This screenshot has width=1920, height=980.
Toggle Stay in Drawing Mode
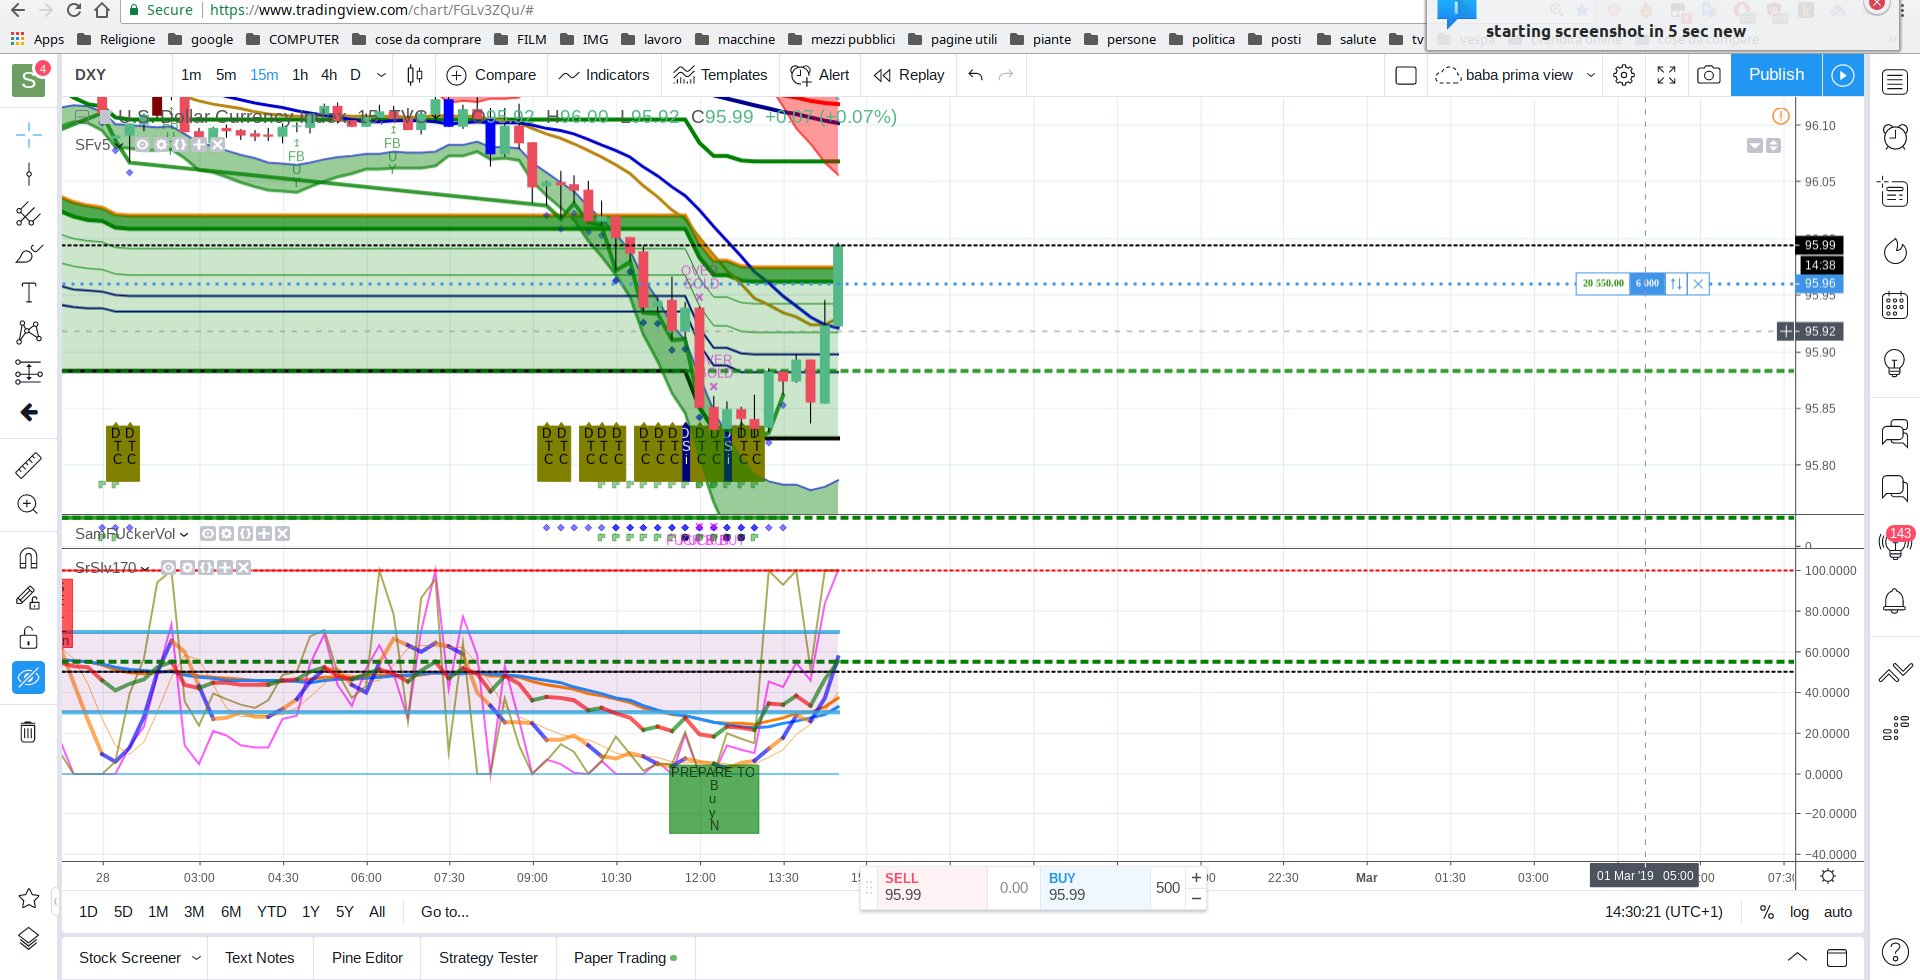pos(29,598)
